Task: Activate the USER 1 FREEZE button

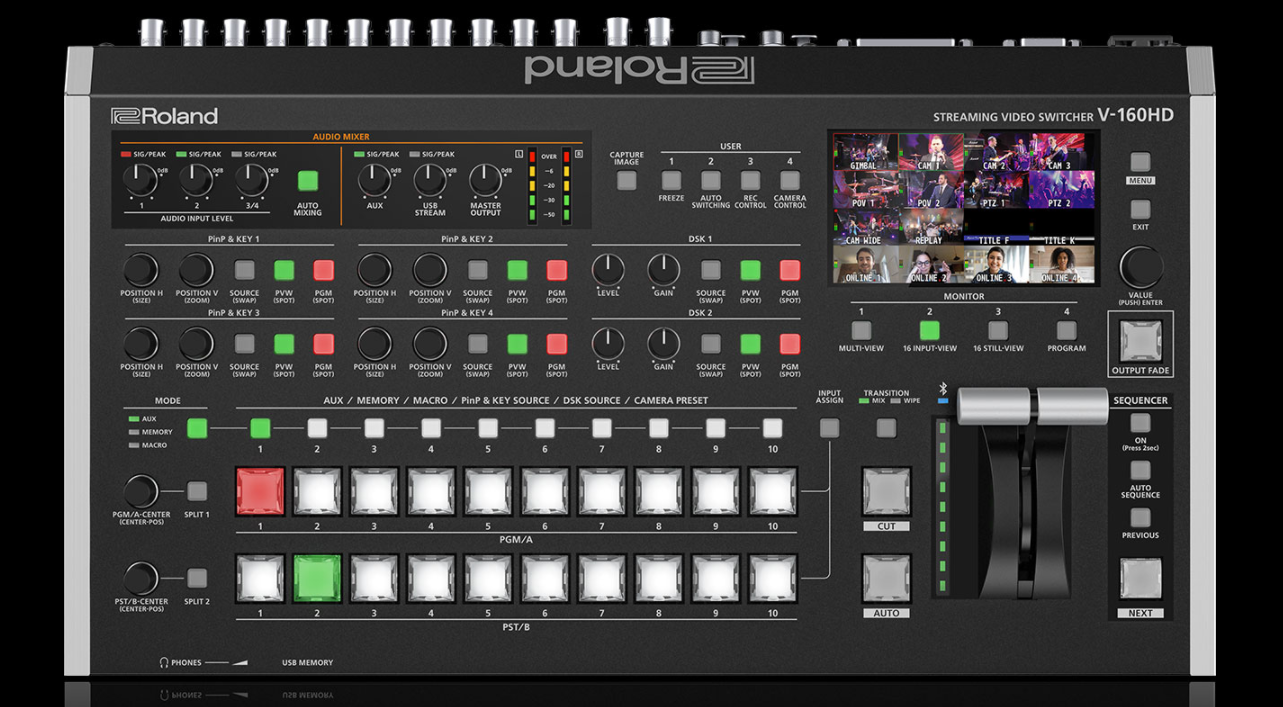Action: click(671, 181)
